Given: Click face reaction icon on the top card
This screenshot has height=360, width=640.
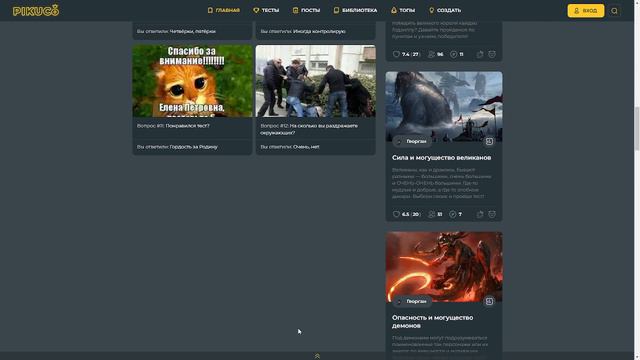Looking at the screenshot, I should (492, 54).
